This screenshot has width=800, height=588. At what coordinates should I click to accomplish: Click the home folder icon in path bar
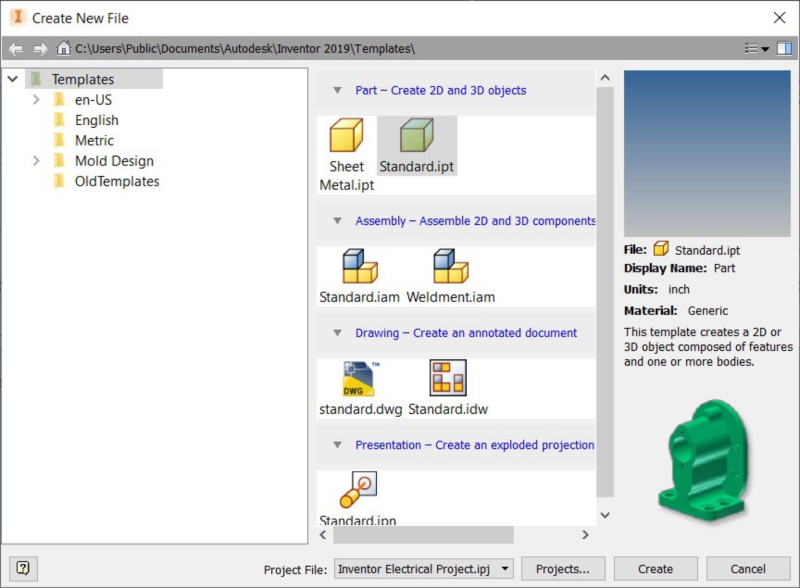pyautogui.click(x=64, y=48)
